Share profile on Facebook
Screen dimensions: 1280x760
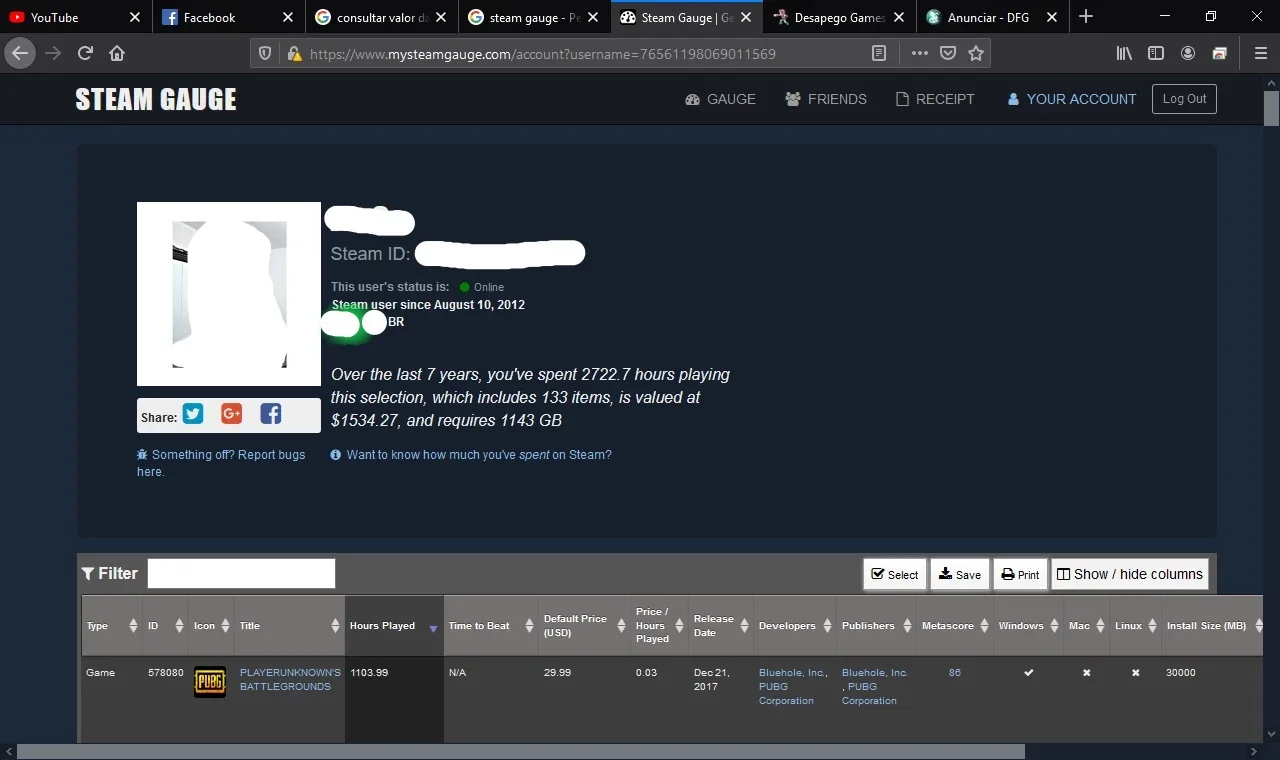[x=271, y=414]
